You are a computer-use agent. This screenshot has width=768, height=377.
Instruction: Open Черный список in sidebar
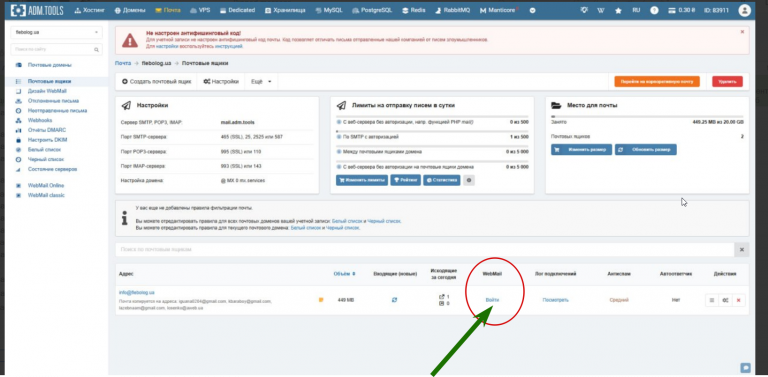(x=46, y=160)
